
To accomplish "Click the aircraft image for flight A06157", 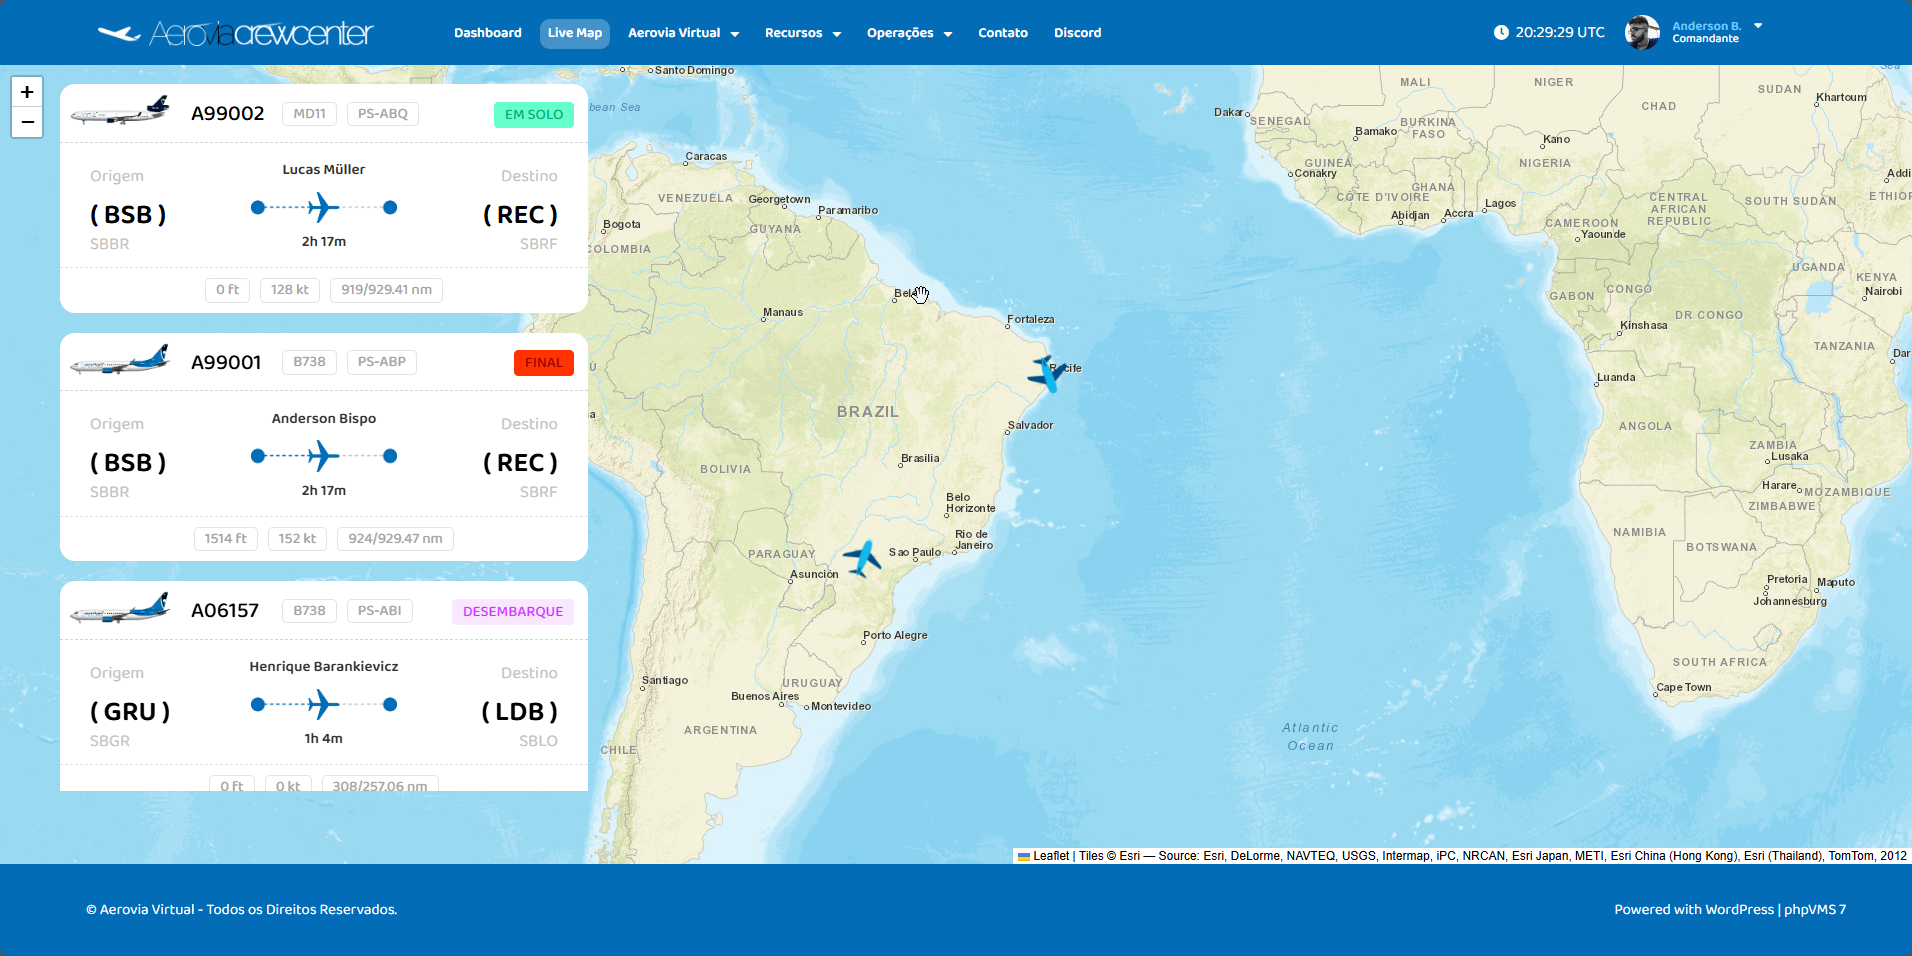I will [x=120, y=608].
